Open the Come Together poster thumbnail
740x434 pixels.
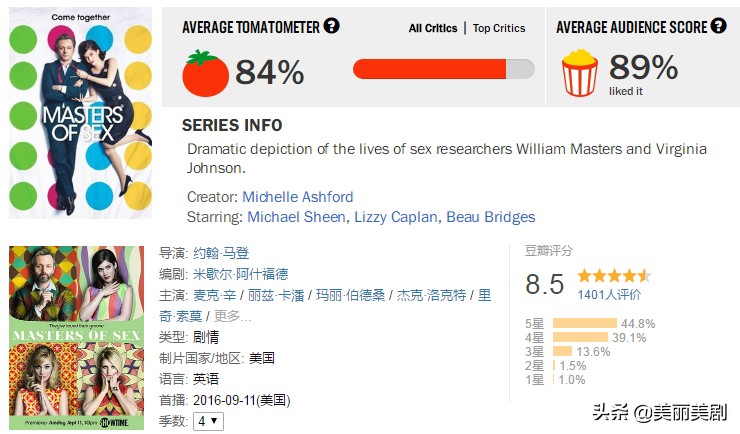[81, 113]
